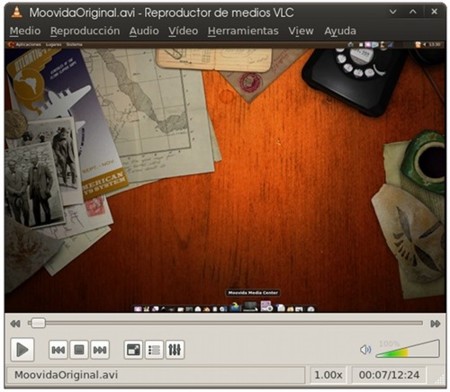Click the Play button
This screenshot has width=450, height=392.
[22, 350]
